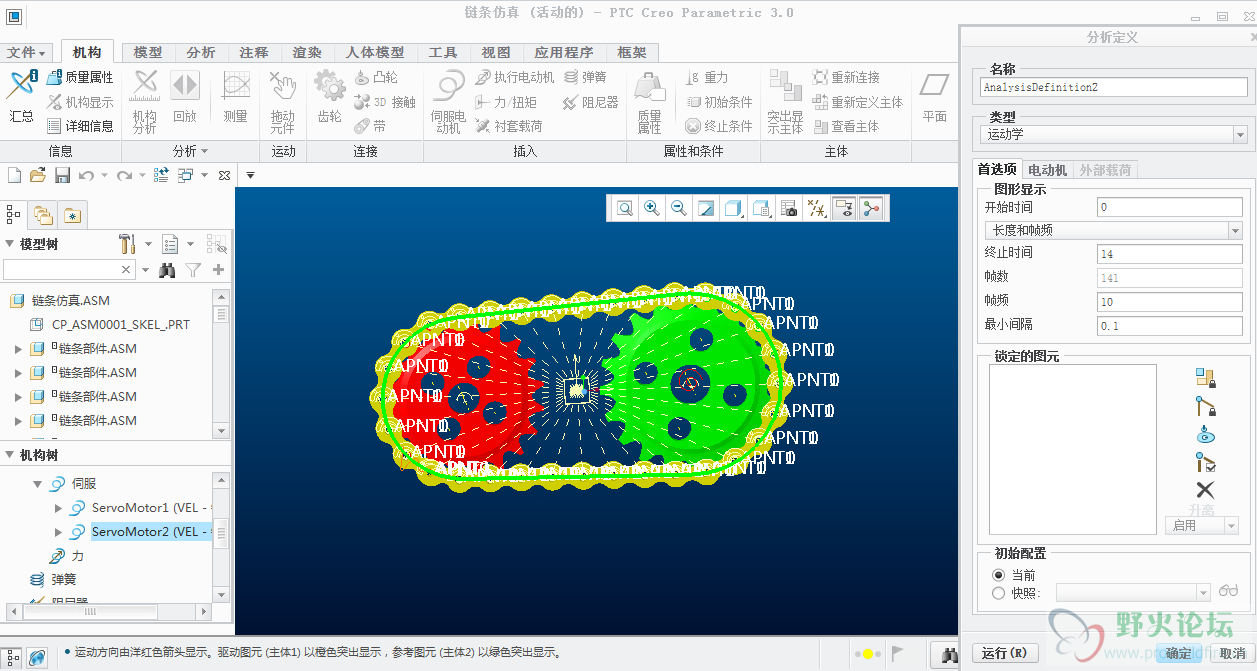Image resolution: width=1257 pixels, height=671 pixels.
Task: Click the open folder icon in quick access bar
Action: (38, 175)
